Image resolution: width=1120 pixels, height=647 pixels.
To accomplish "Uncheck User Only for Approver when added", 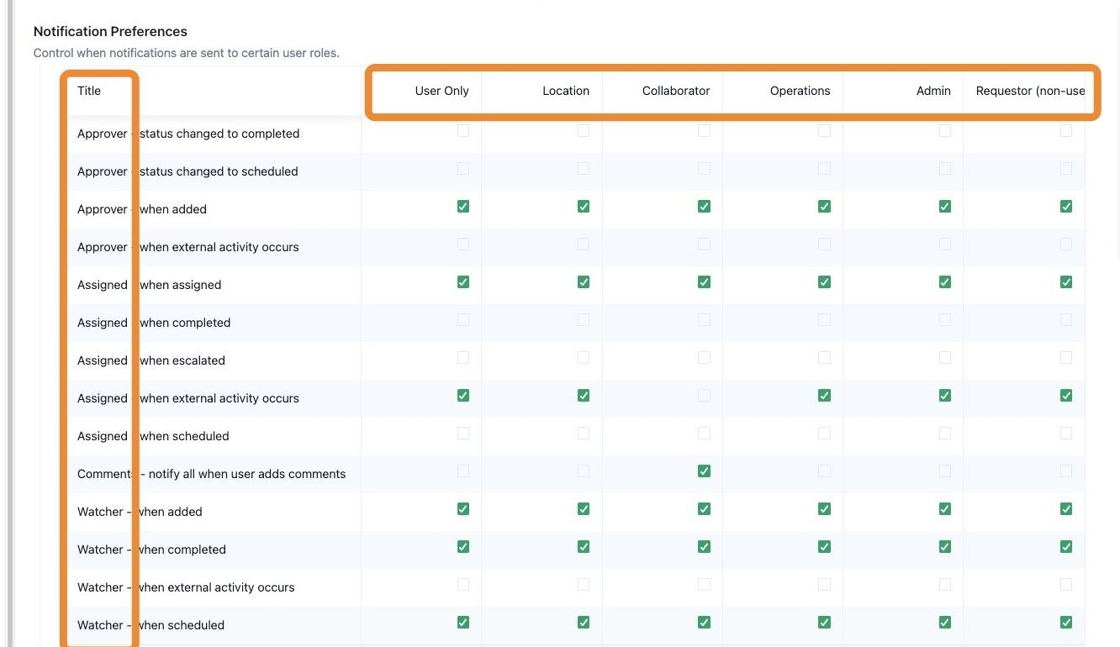I will pos(463,206).
